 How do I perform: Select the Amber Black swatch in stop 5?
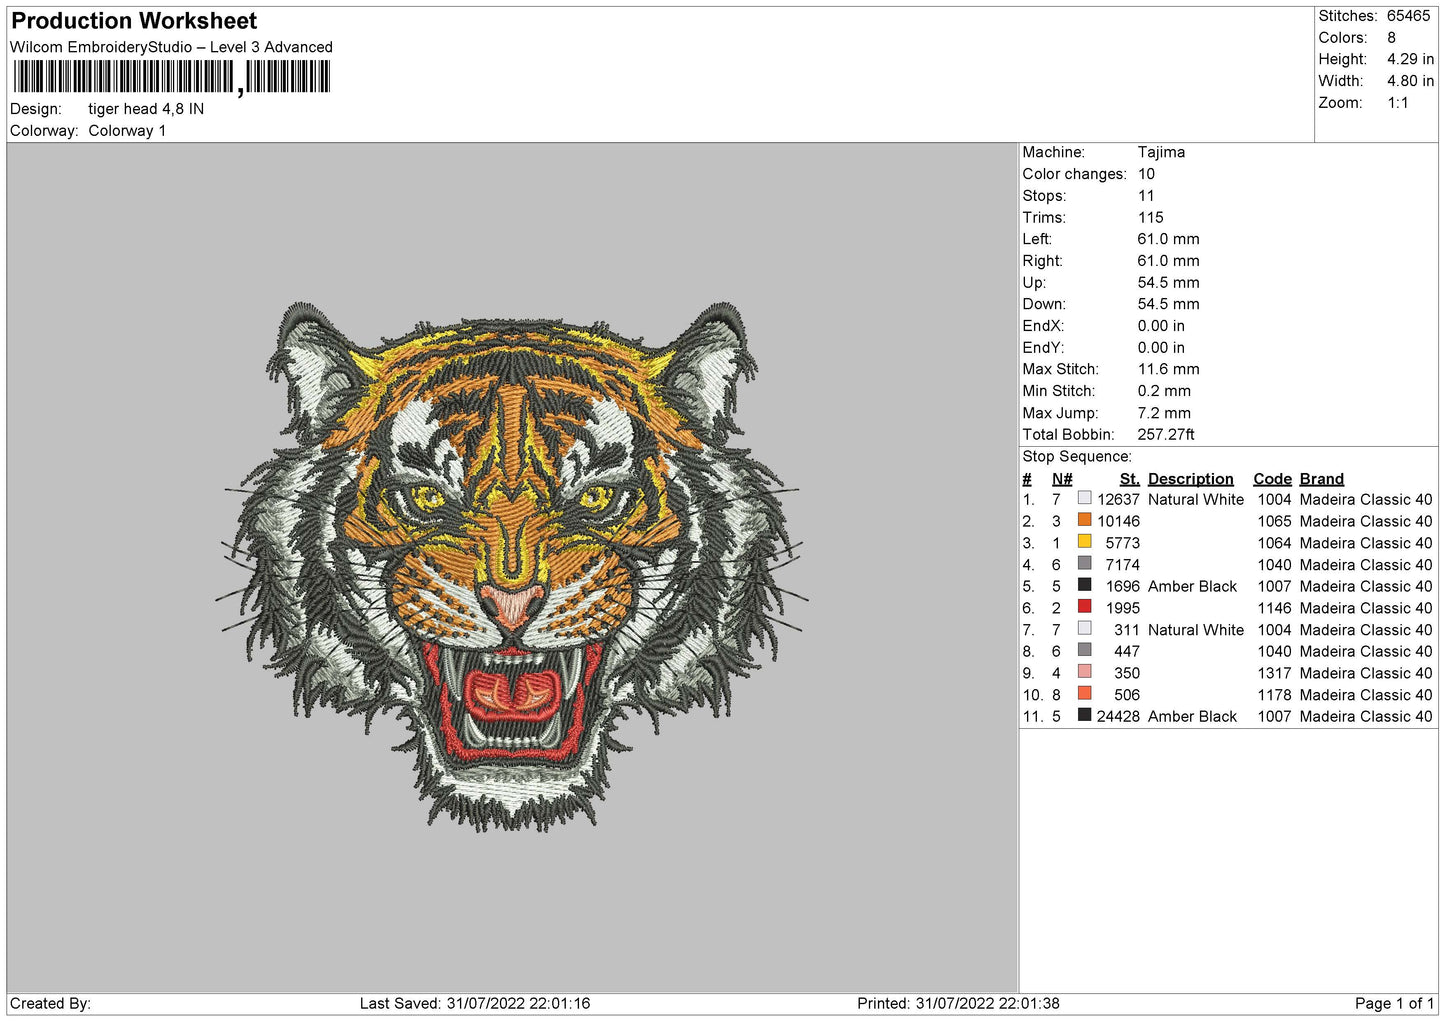click(x=1084, y=585)
